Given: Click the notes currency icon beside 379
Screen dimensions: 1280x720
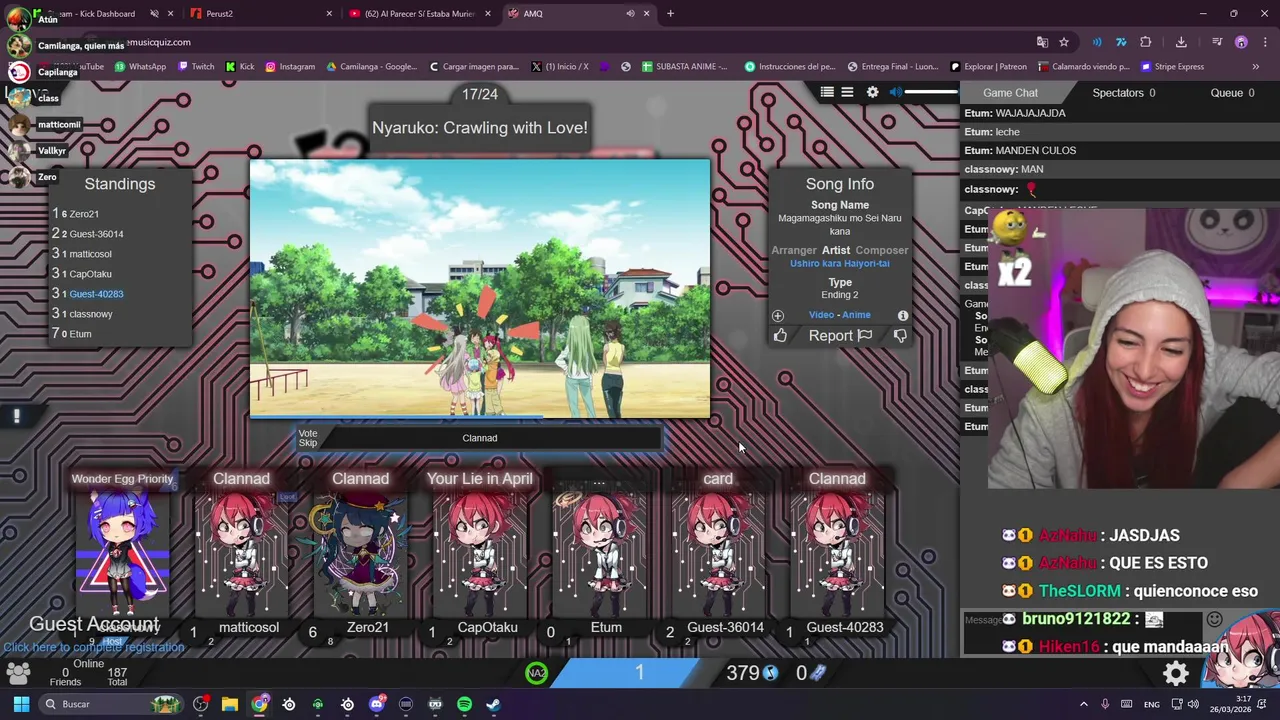Looking at the screenshot, I should [770, 673].
